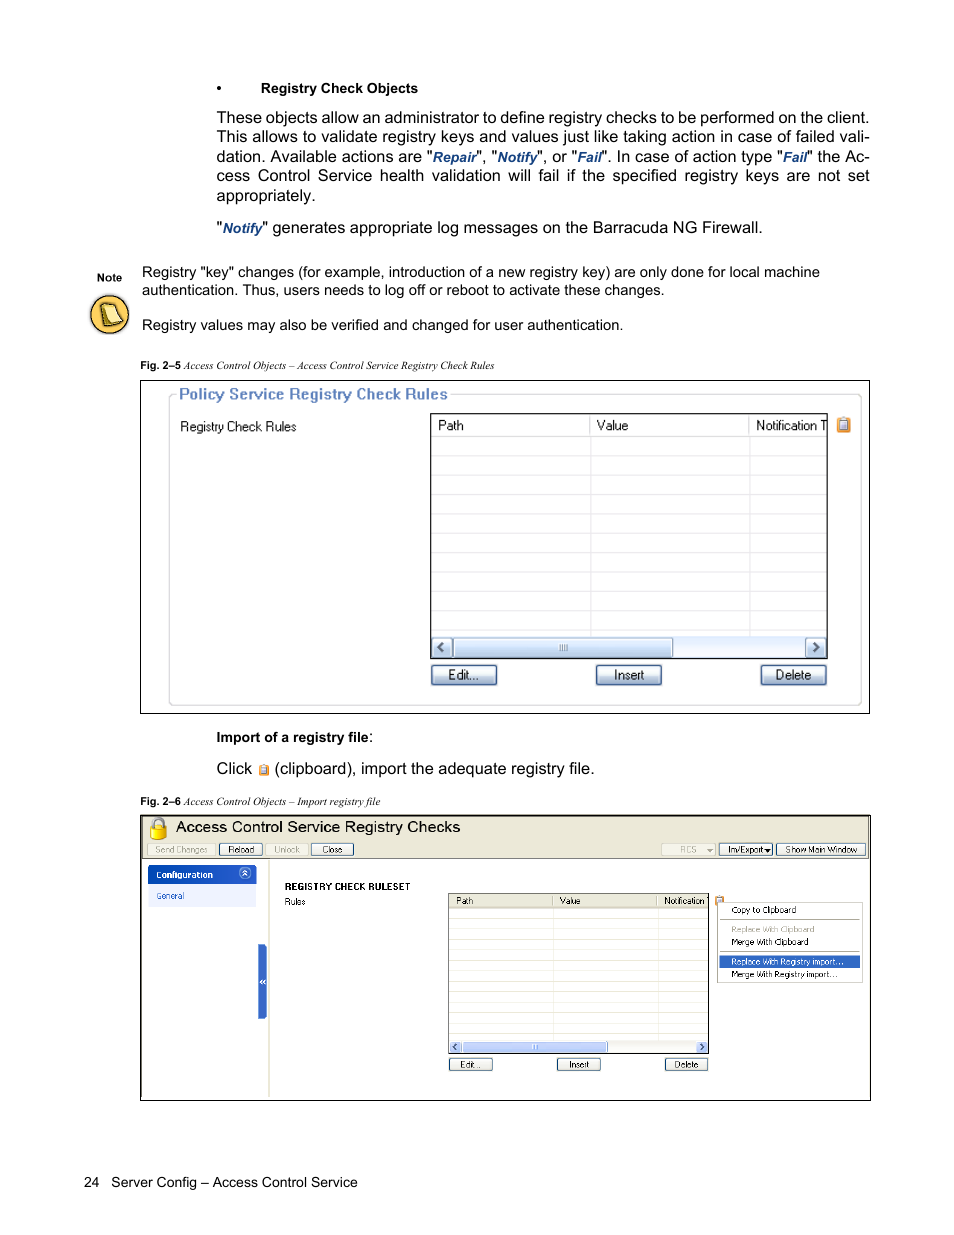This screenshot has height=1235, width=954.
Task: Open the In/Export dropdown
Action: [746, 850]
